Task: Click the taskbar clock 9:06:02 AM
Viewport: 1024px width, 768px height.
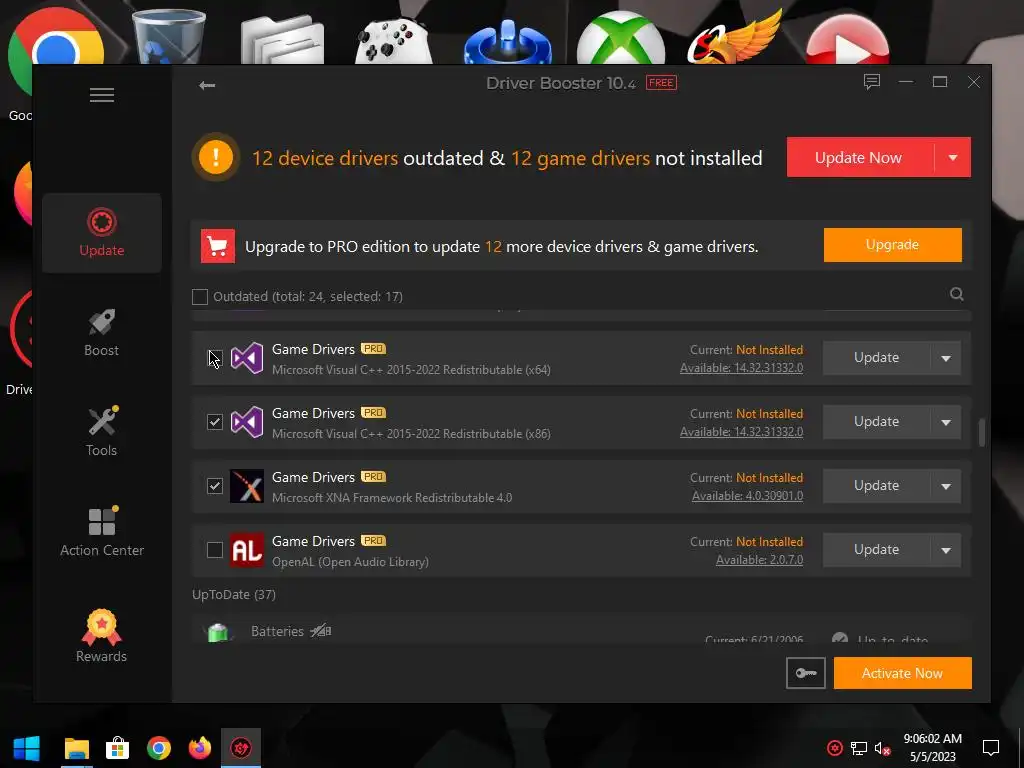Action: [x=933, y=739]
